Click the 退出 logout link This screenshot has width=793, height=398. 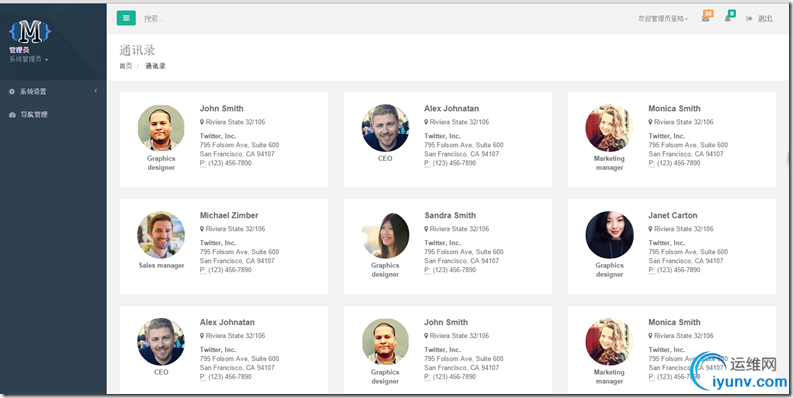click(x=765, y=19)
